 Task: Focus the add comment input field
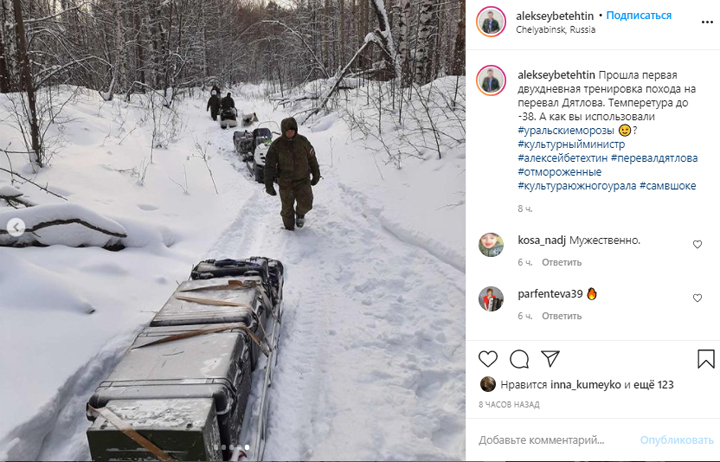[x=556, y=440]
